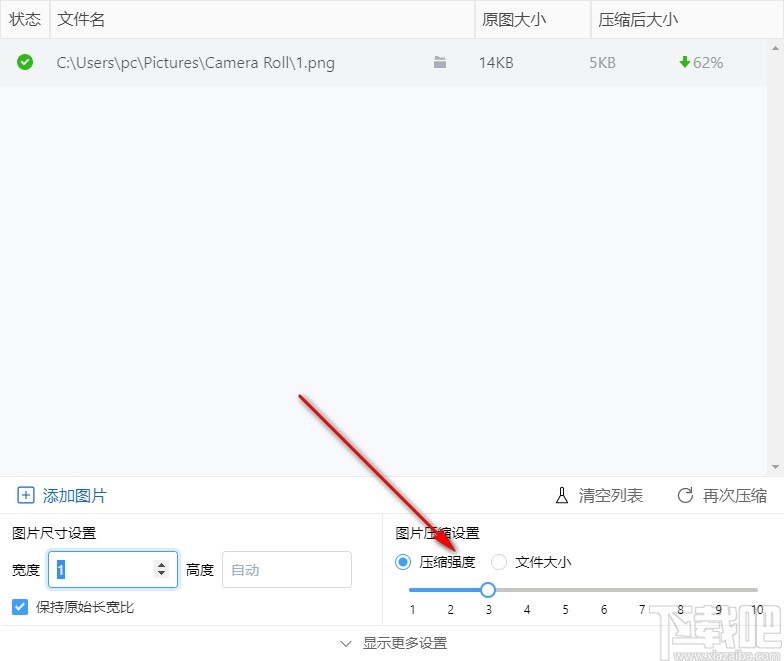This screenshot has width=784, height=661.
Task: Select the 文件大小 radio button
Action: coord(498,562)
